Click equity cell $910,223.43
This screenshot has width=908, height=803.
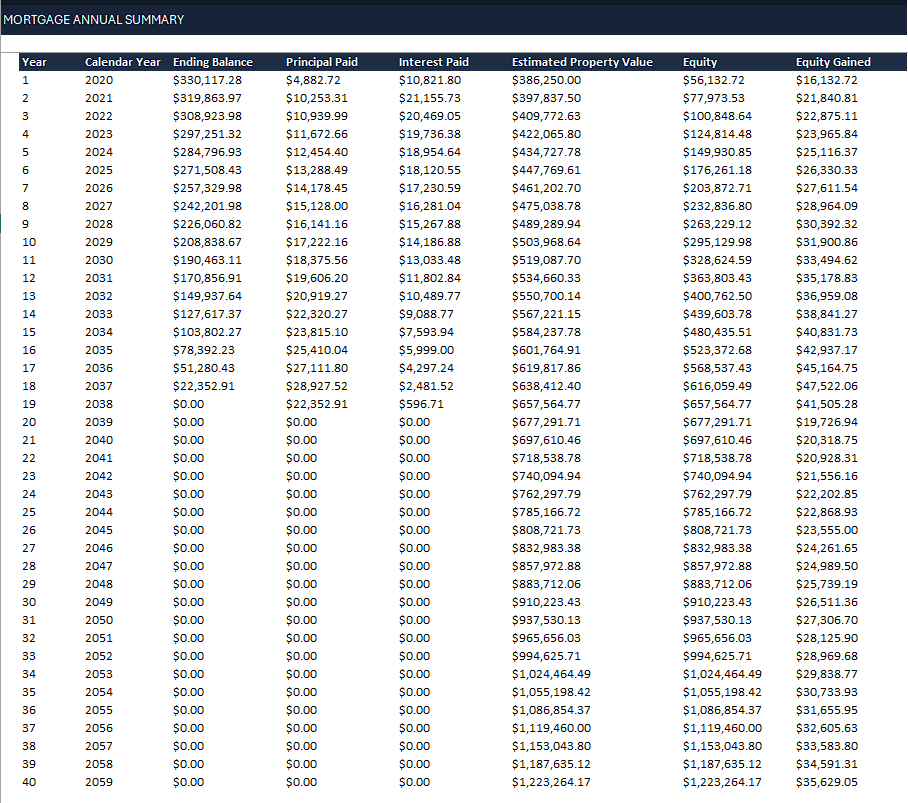[717, 602]
